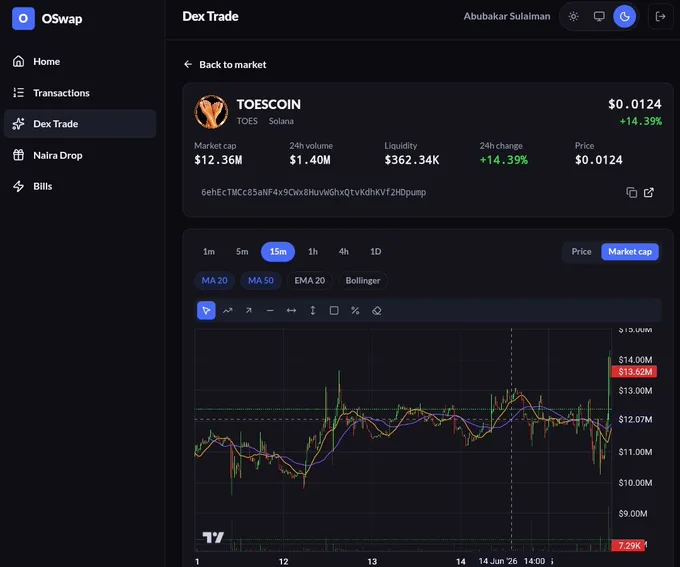Open the Home page from sidebar

click(x=80, y=62)
